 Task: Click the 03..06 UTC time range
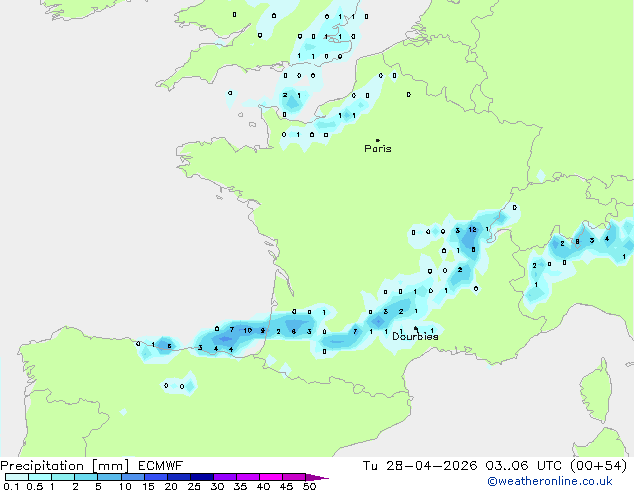(523, 466)
